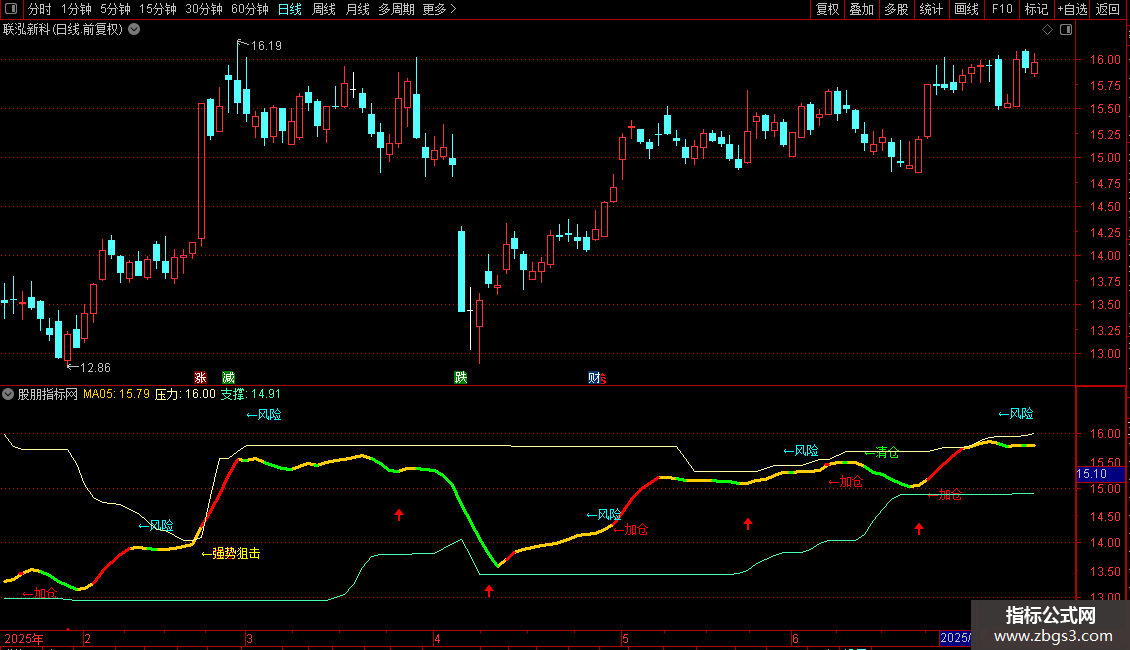Screen dimensions: 1130x650
Task: Click the red S marker beside 财
Action: pos(603,380)
